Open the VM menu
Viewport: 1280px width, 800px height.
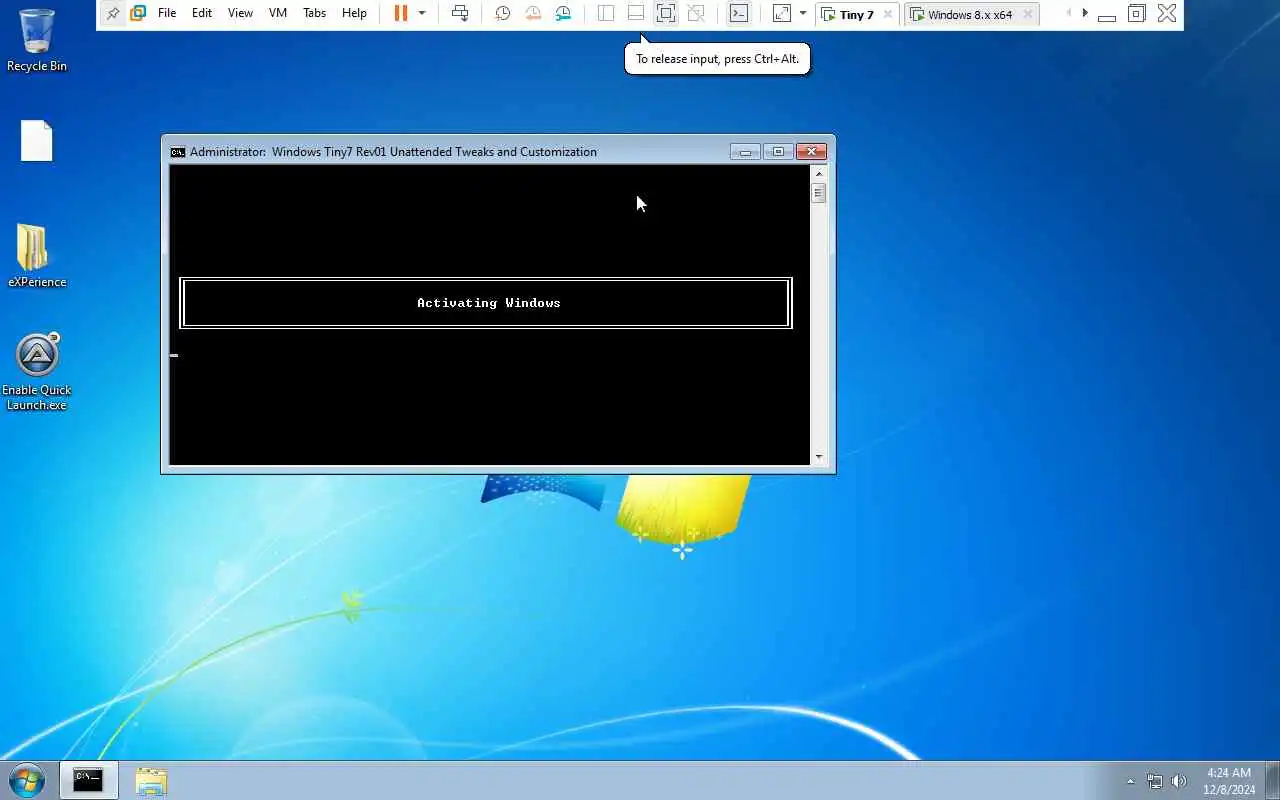pos(278,13)
